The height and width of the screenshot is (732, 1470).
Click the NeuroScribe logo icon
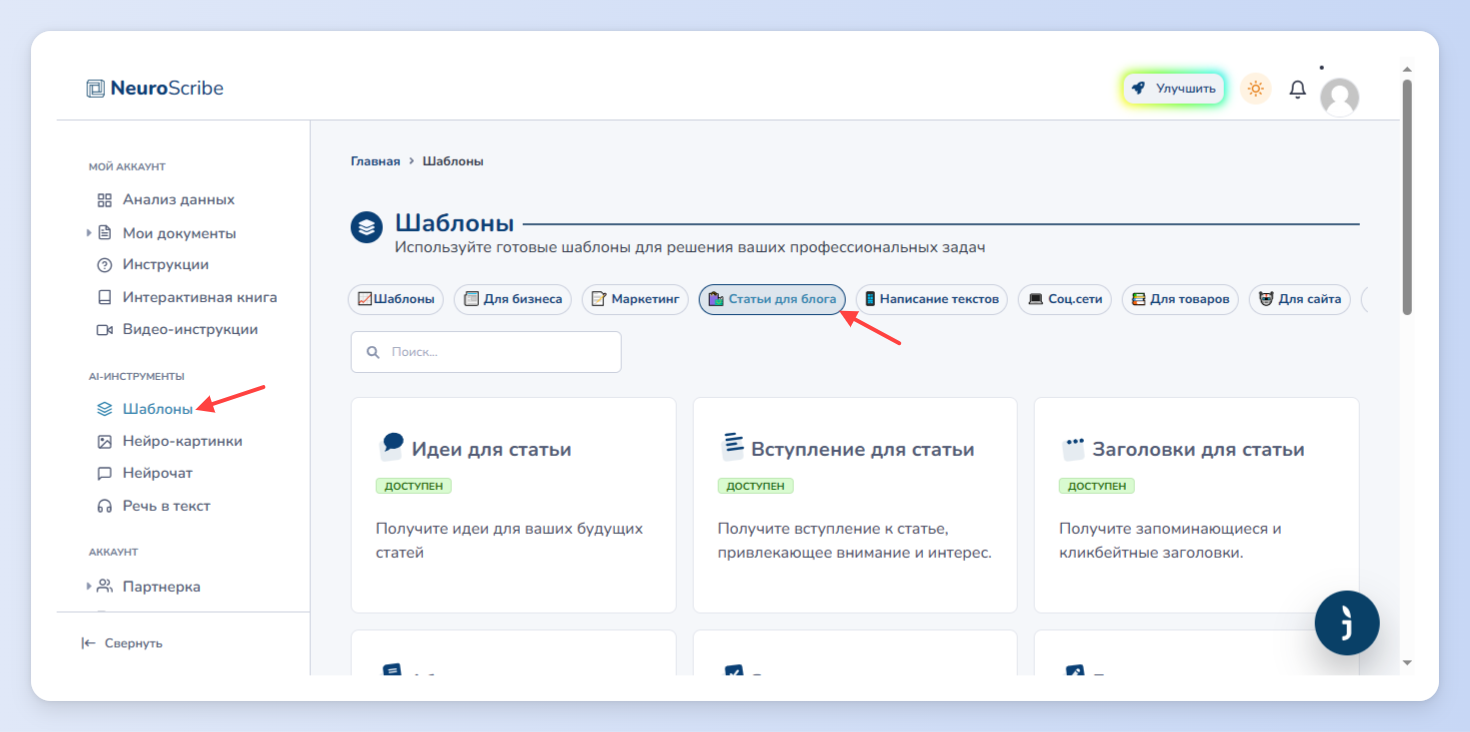pyautogui.click(x=95, y=88)
